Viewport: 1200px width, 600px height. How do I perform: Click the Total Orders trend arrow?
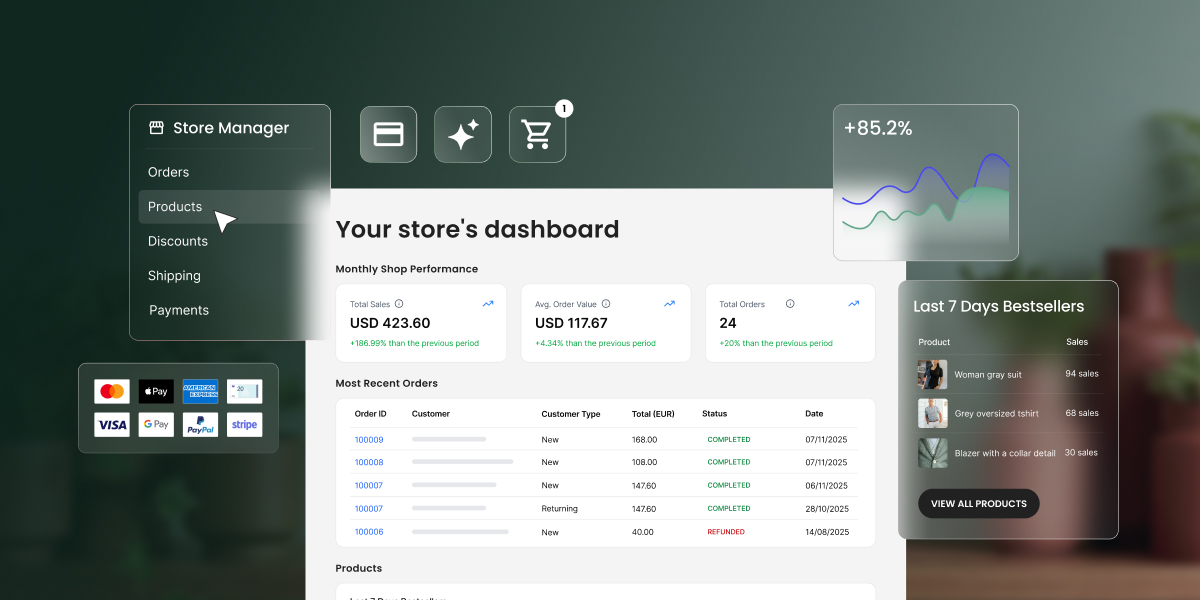[853, 304]
